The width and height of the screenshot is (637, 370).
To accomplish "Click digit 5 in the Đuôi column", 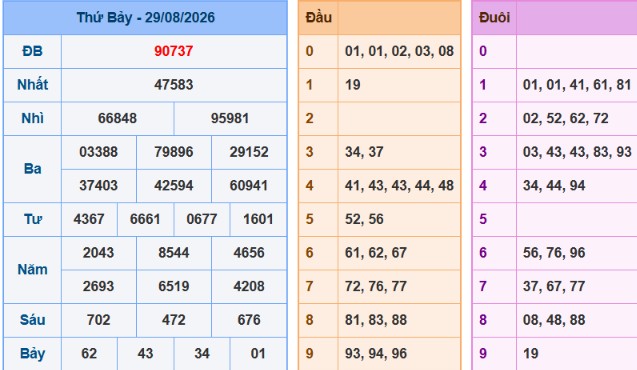I will (483, 219).
